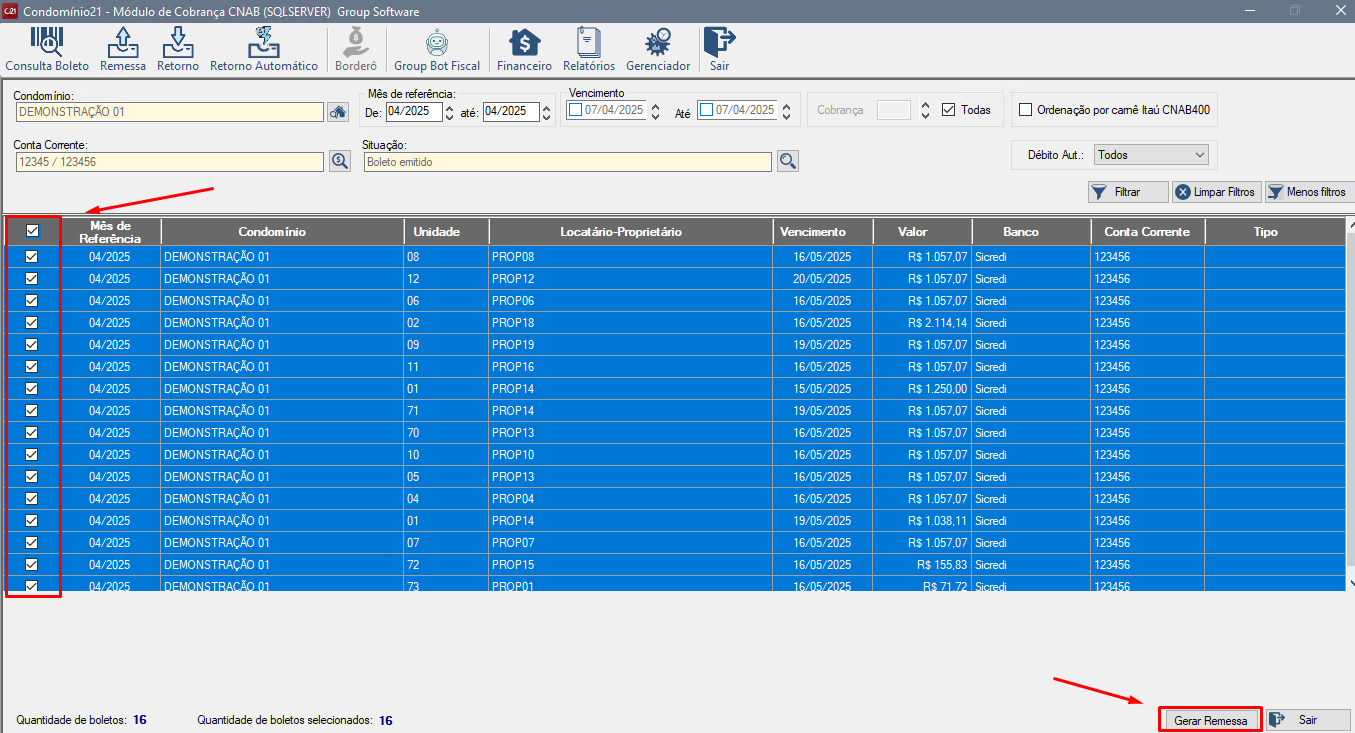
Task: Open the Financeiro module
Action: point(524,49)
